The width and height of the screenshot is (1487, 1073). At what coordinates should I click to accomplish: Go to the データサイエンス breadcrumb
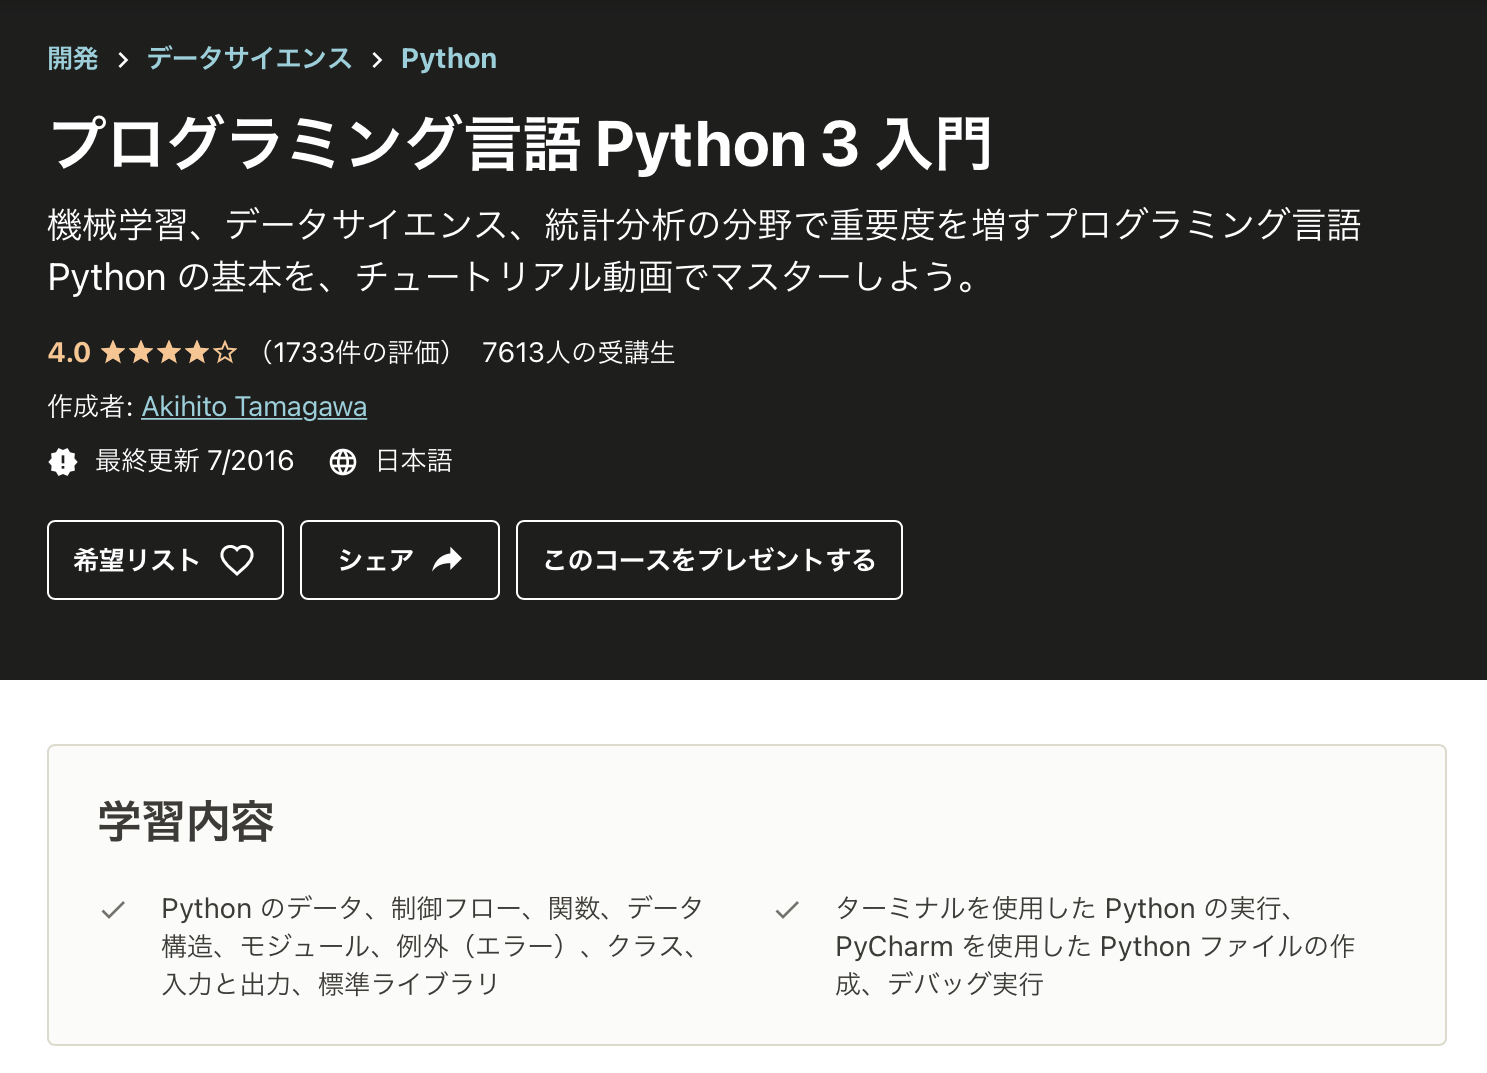click(x=249, y=59)
